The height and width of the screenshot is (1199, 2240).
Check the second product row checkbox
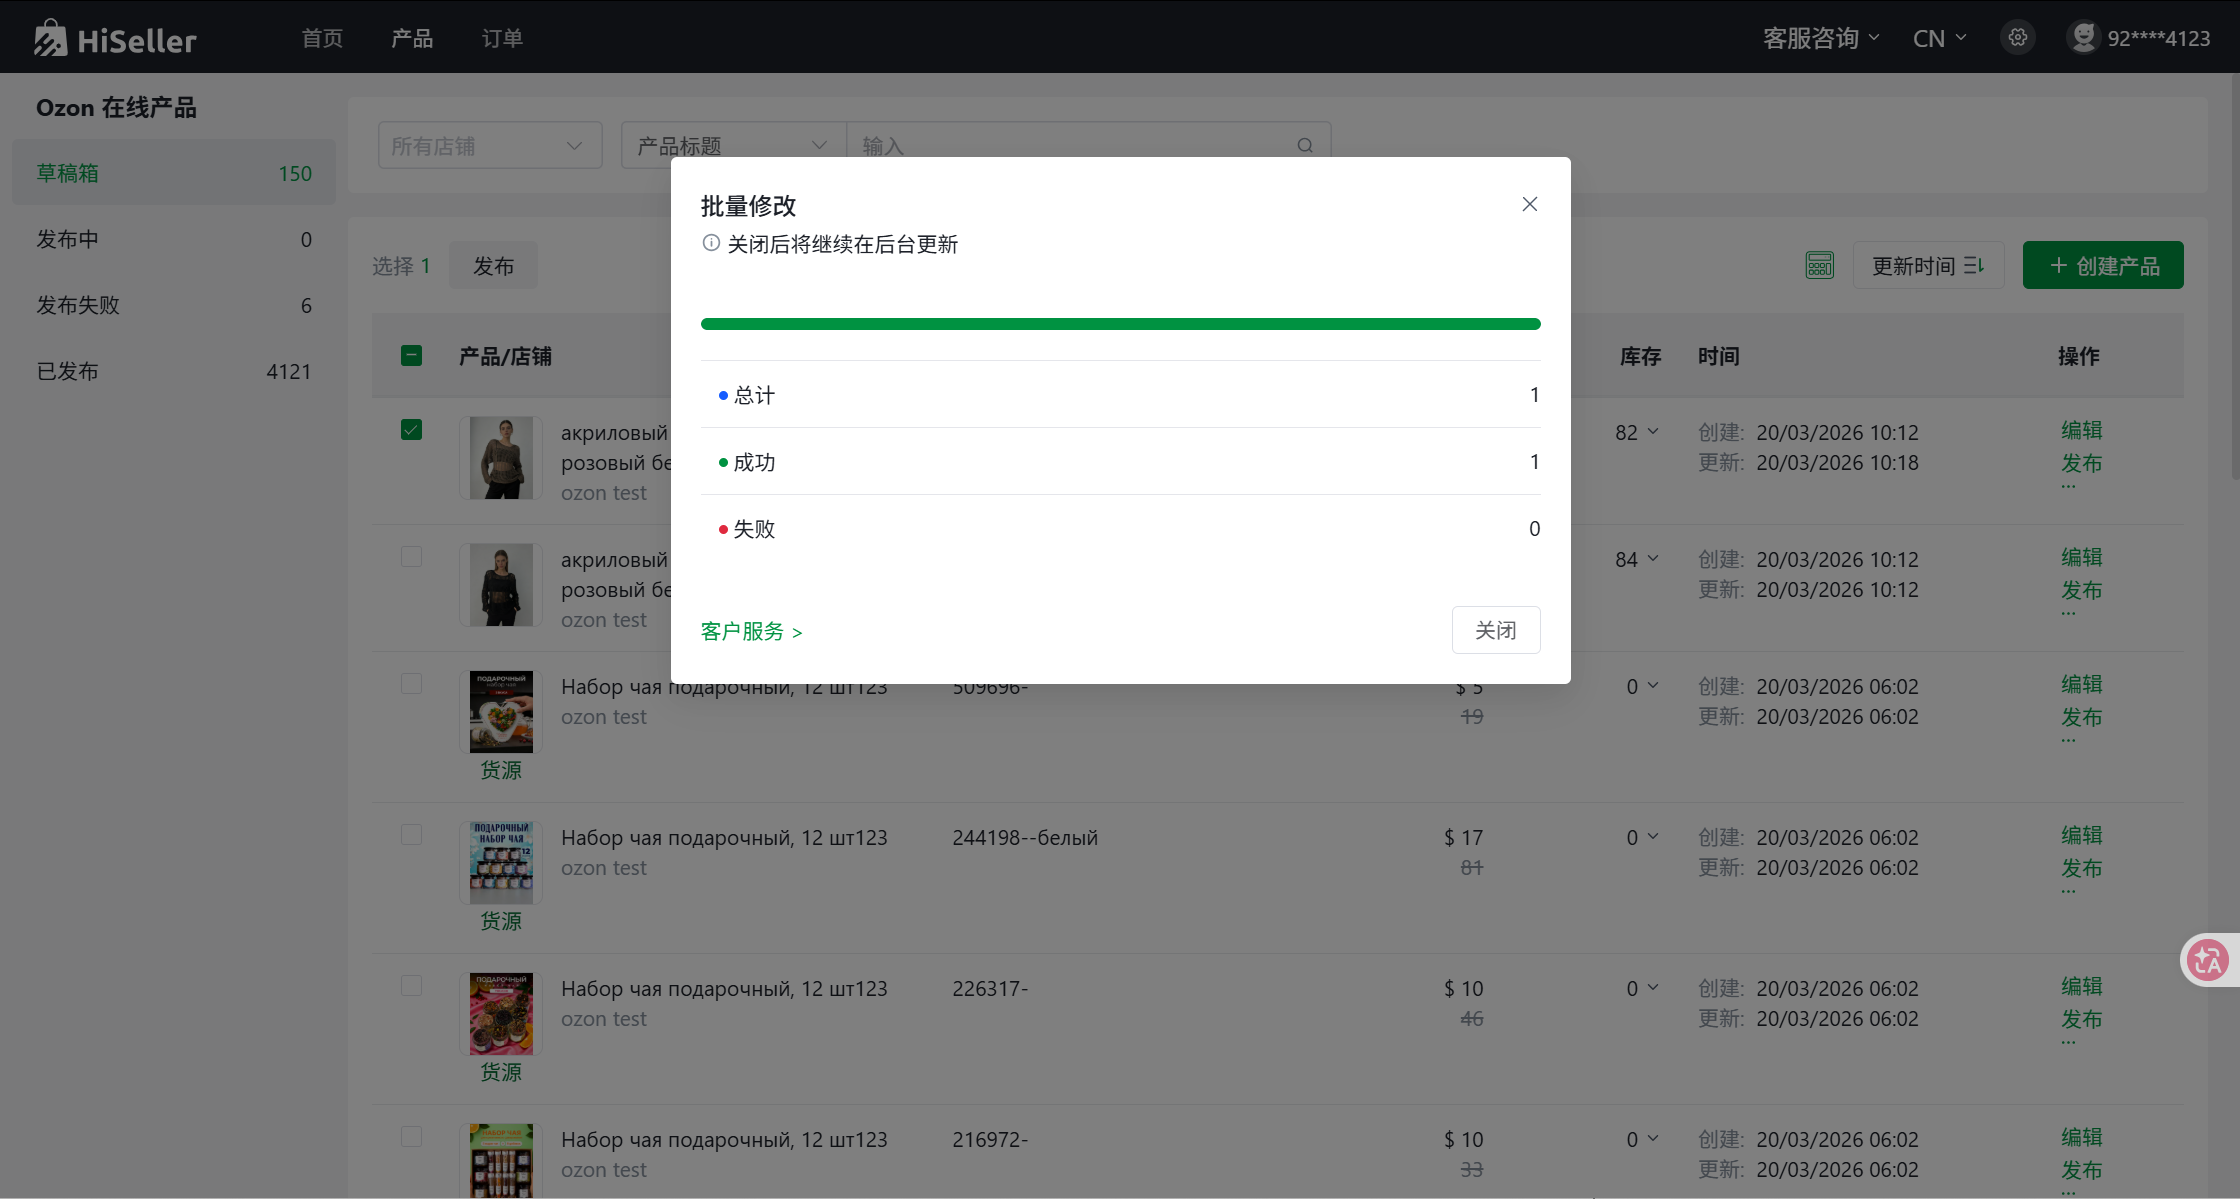click(x=411, y=557)
